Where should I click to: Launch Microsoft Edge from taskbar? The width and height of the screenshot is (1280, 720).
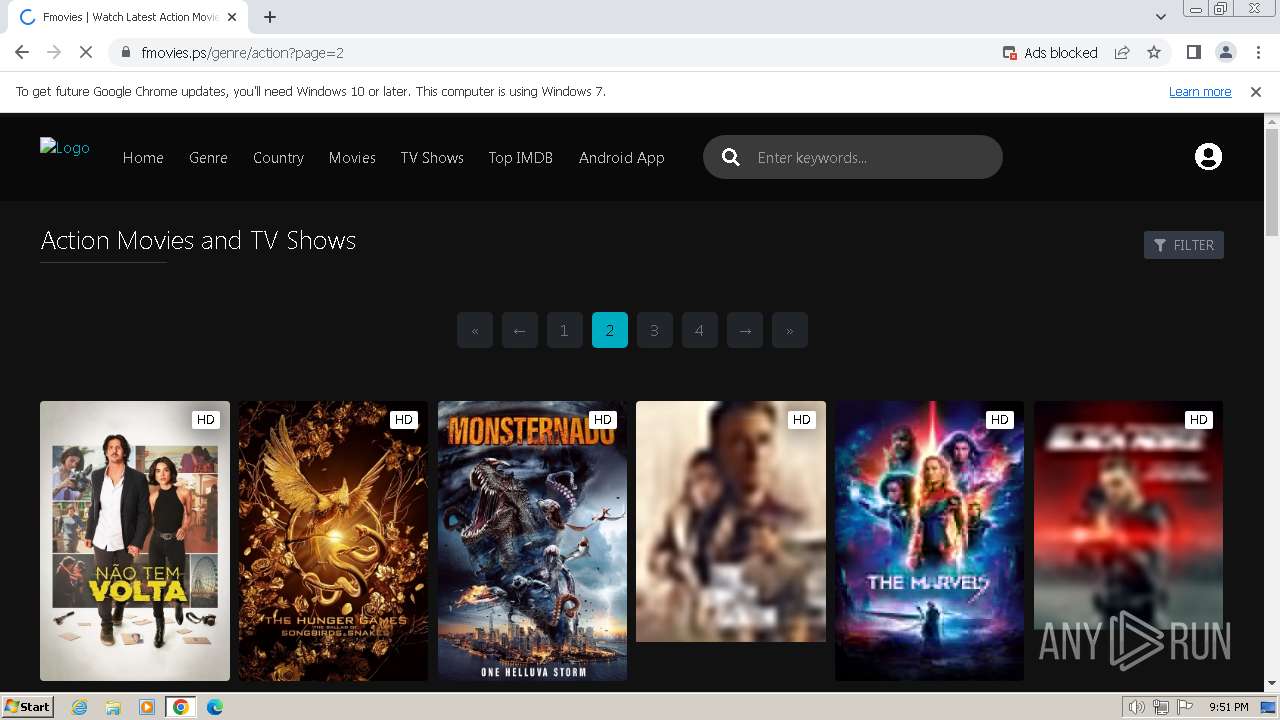[x=214, y=707]
